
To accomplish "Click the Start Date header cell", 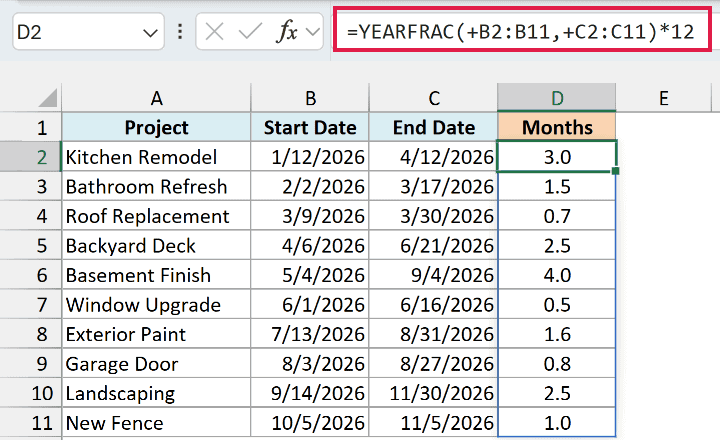I will [310, 127].
